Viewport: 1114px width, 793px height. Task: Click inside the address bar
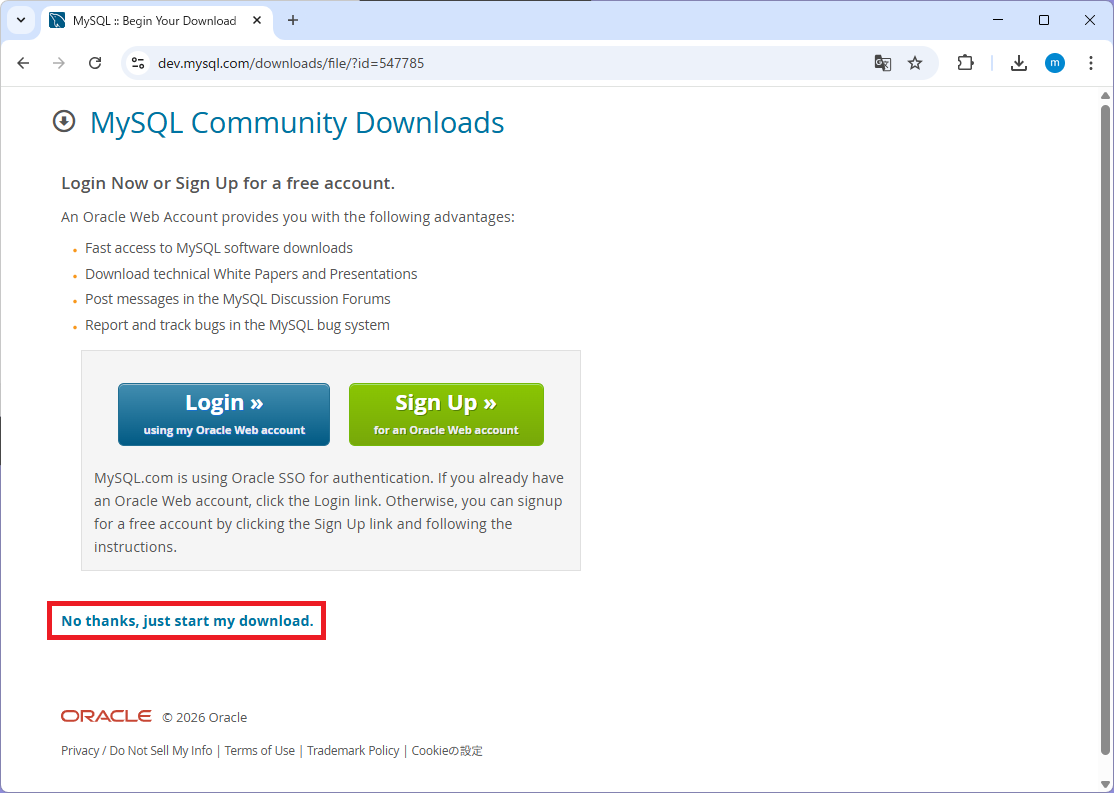400,62
